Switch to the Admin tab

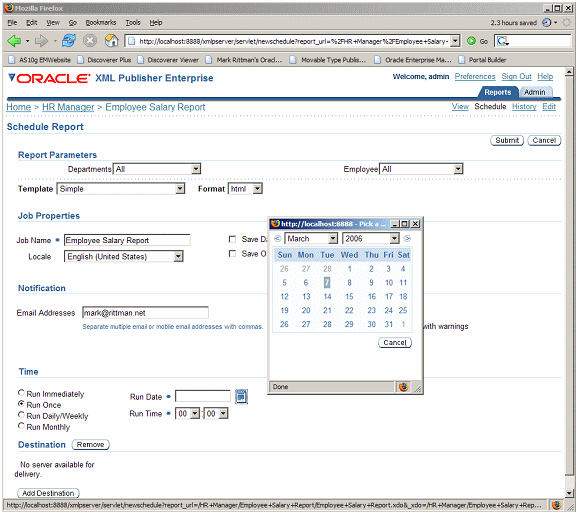534,92
